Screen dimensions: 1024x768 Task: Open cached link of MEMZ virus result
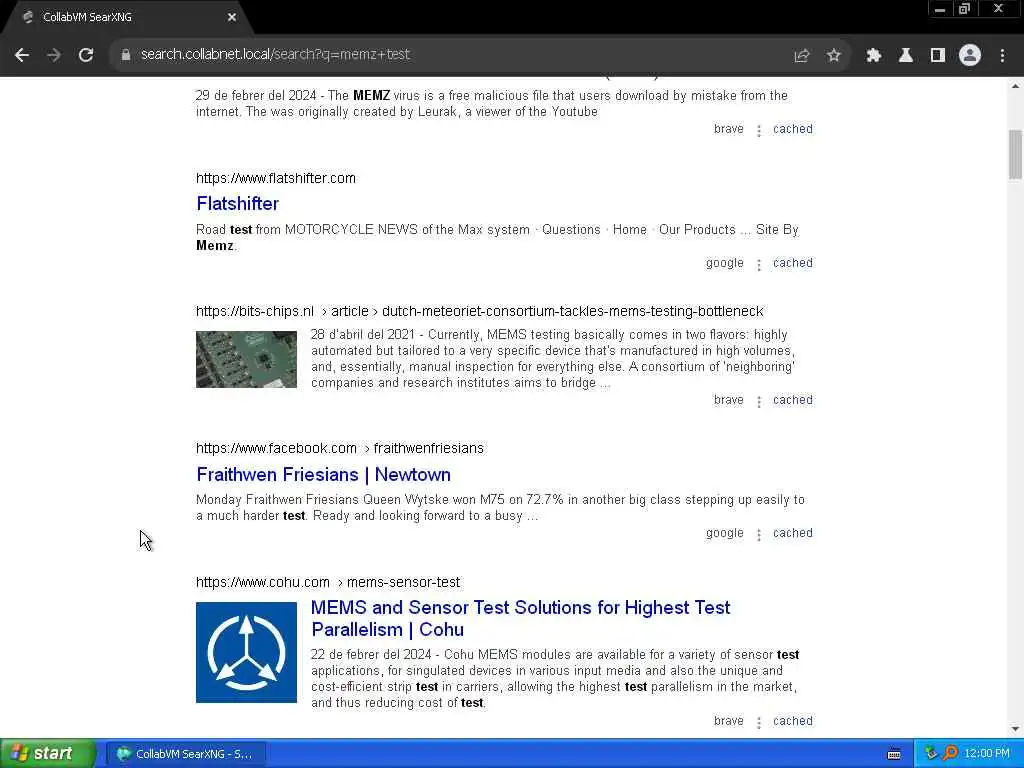pyautogui.click(x=793, y=129)
